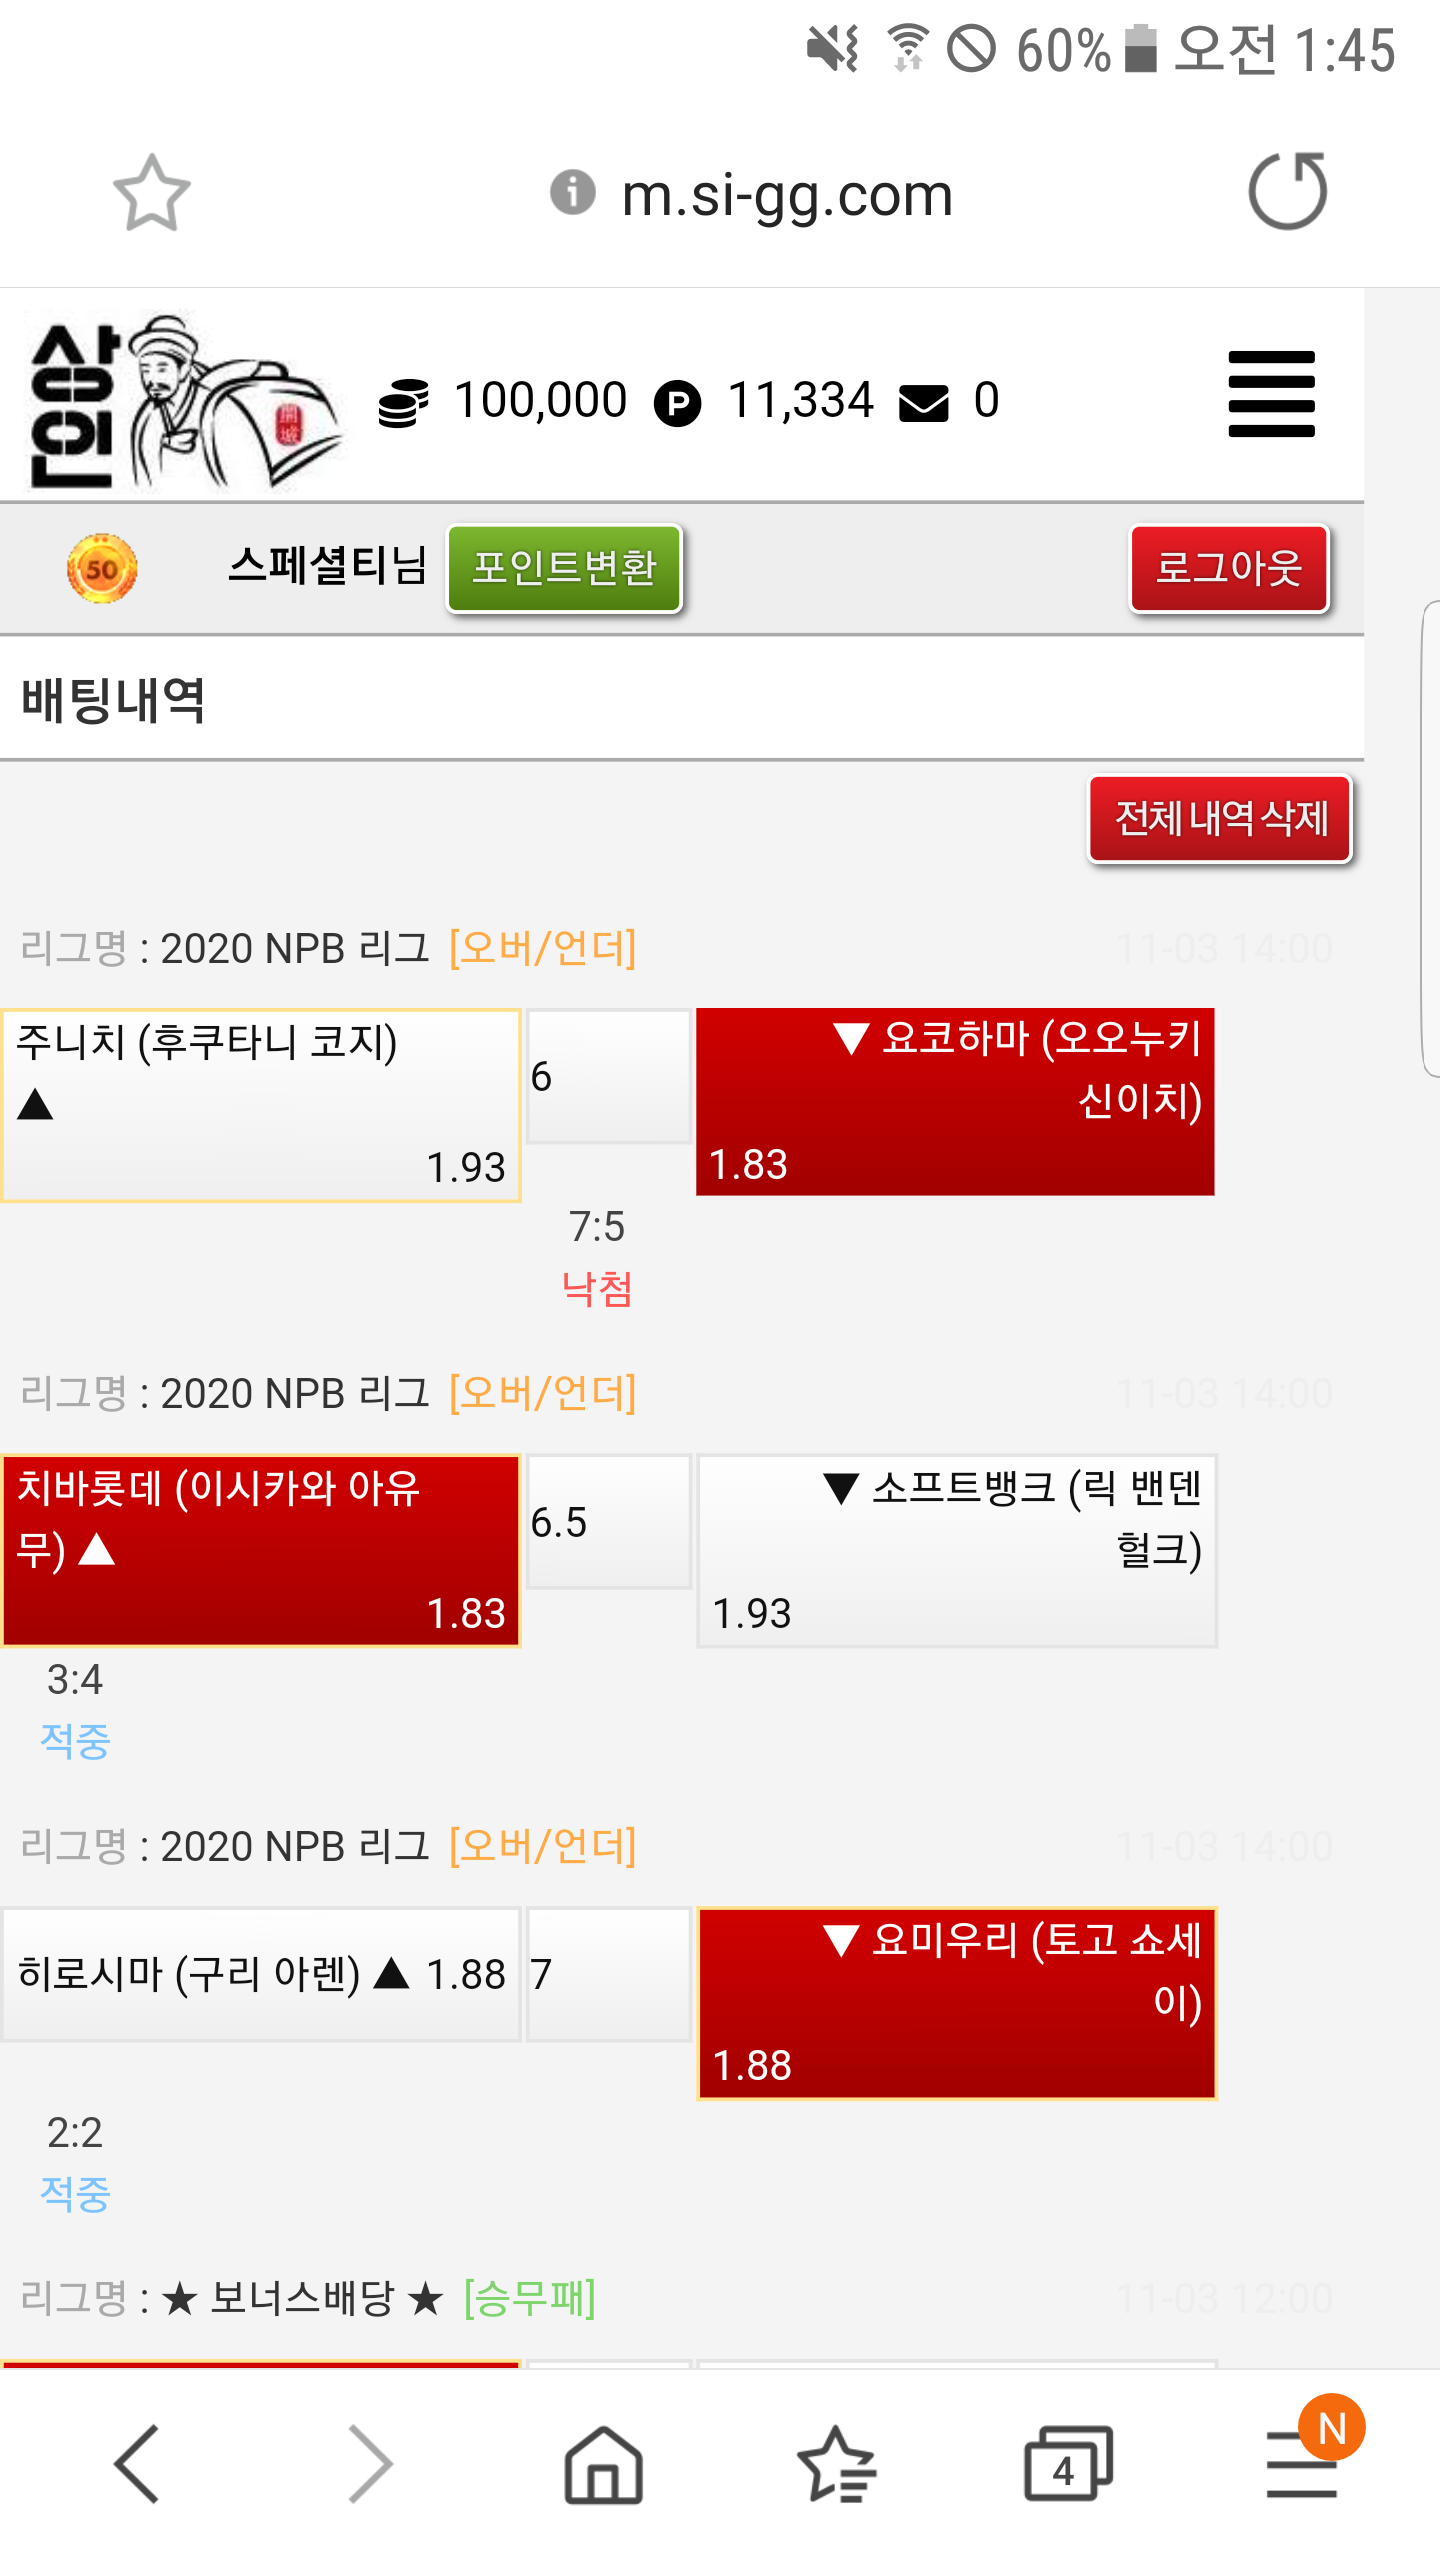The height and width of the screenshot is (2560, 1440).
Task: Select 요코하마 (오오누키 신이치) under bet
Action: click(955, 1101)
